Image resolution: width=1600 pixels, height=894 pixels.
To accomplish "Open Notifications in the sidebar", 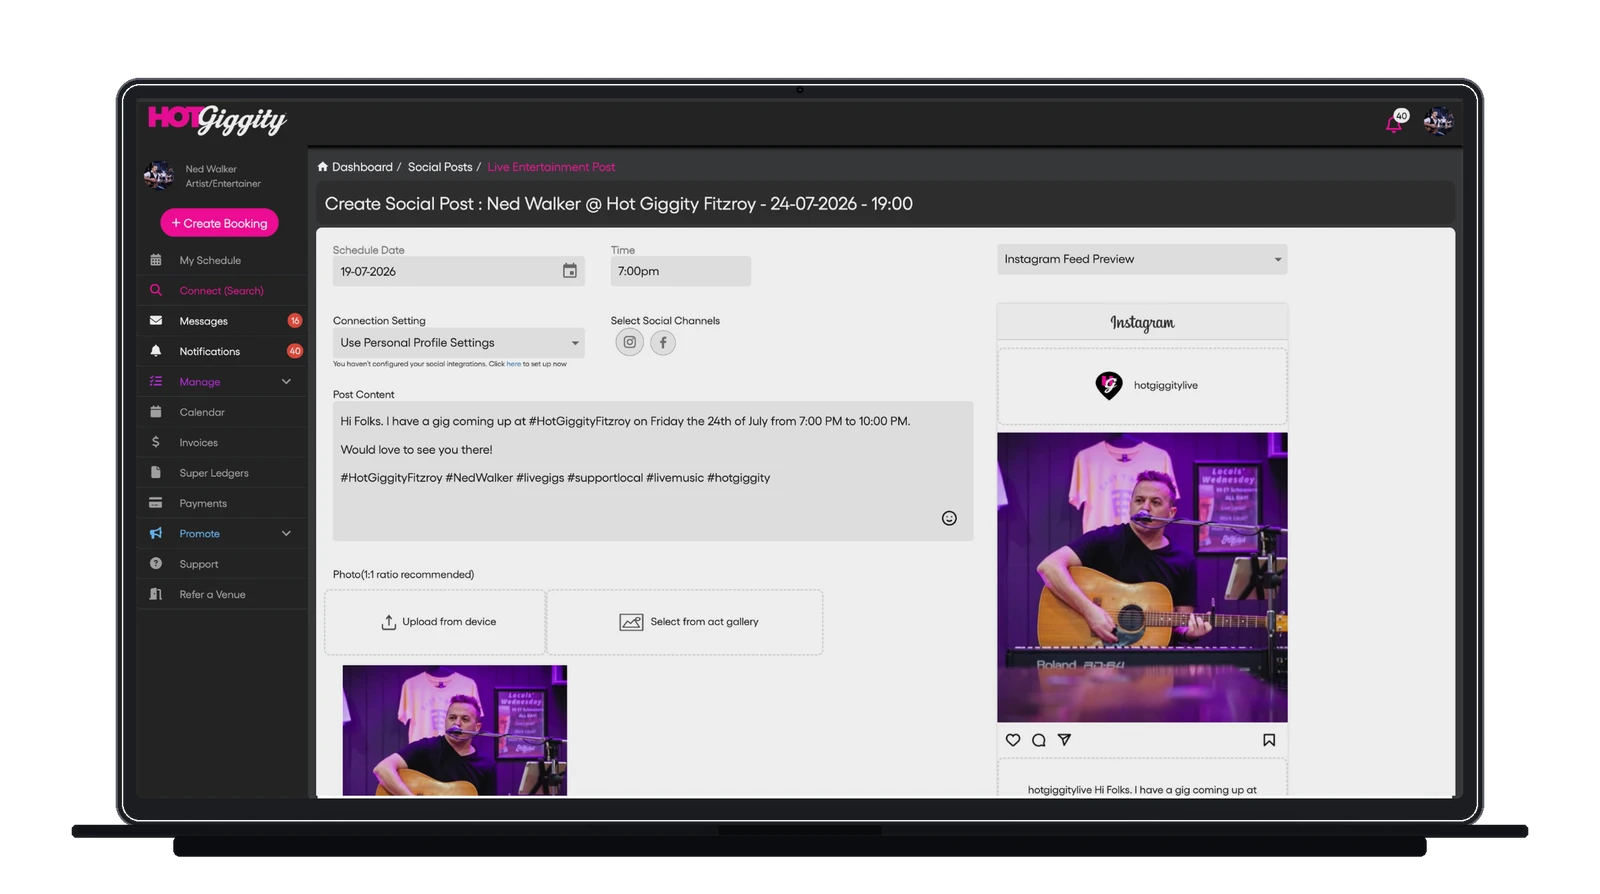I will [x=222, y=351].
